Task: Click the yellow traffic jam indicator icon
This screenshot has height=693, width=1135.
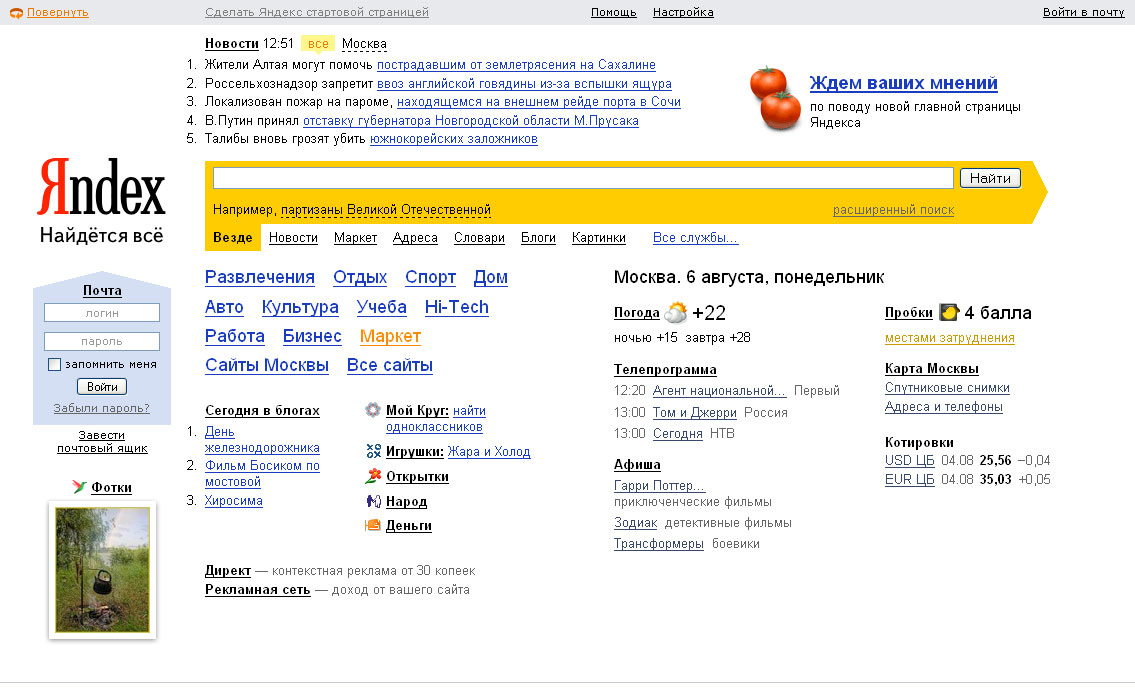Action: [948, 312]
